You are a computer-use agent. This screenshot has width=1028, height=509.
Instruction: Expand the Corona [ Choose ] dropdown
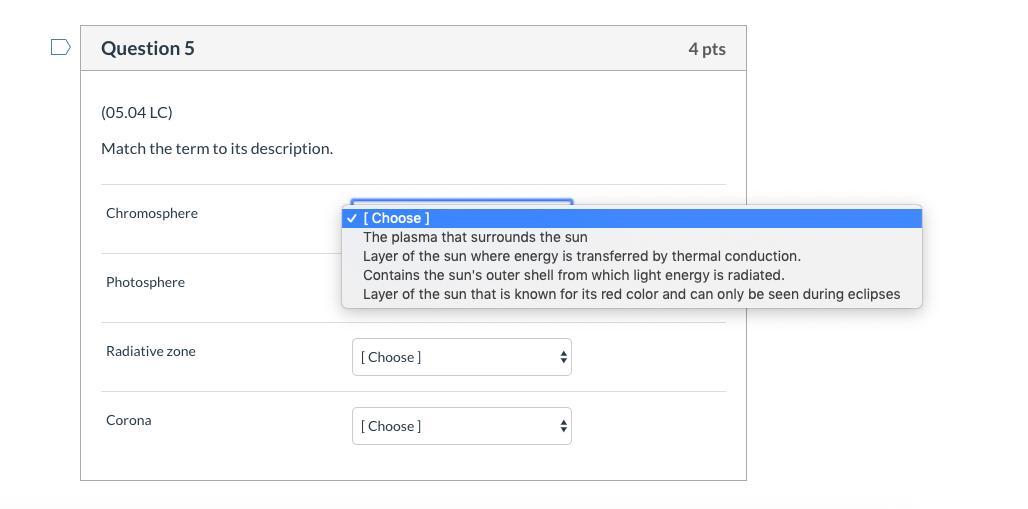tap(460, 426)
